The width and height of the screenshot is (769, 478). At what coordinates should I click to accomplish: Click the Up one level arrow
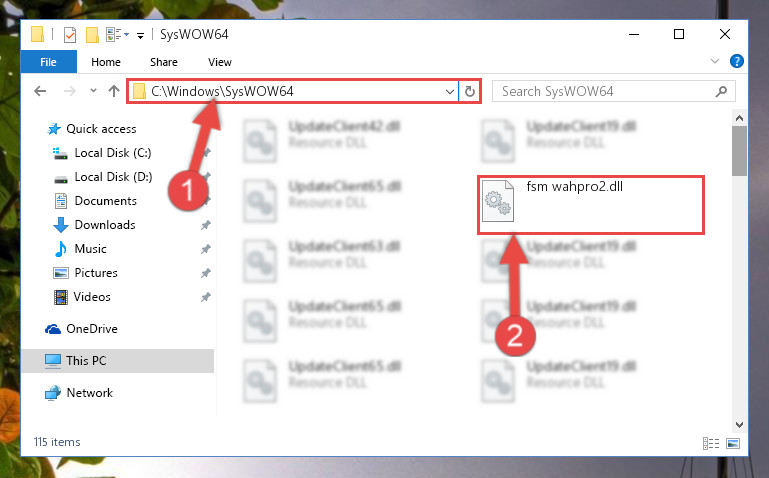(114, 91)
